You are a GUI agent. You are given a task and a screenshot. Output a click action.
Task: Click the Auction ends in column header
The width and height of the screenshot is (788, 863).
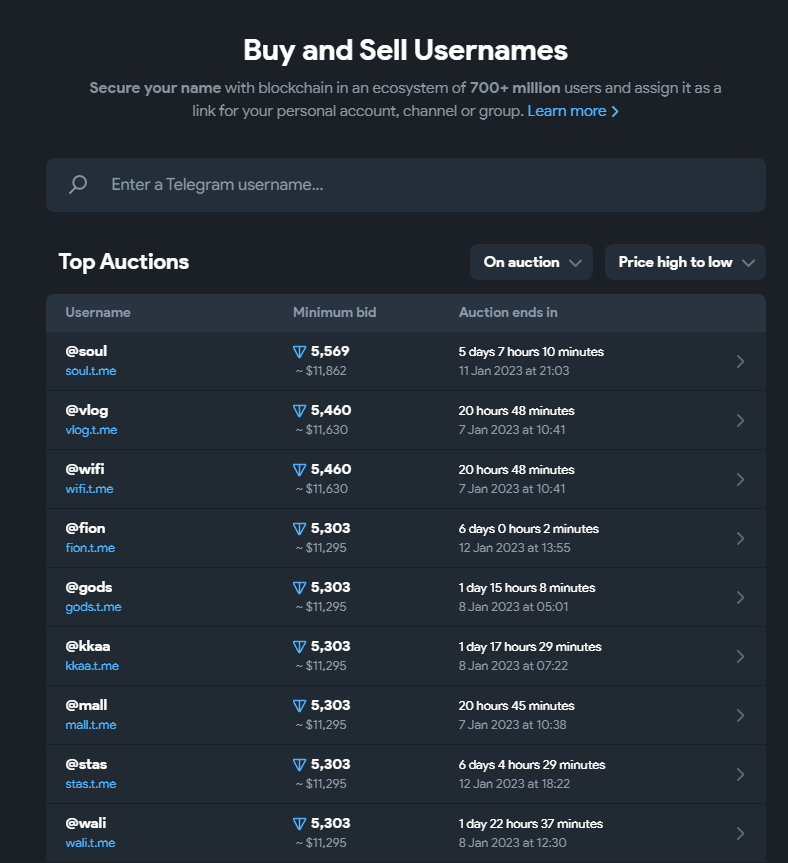coord(508,313)
